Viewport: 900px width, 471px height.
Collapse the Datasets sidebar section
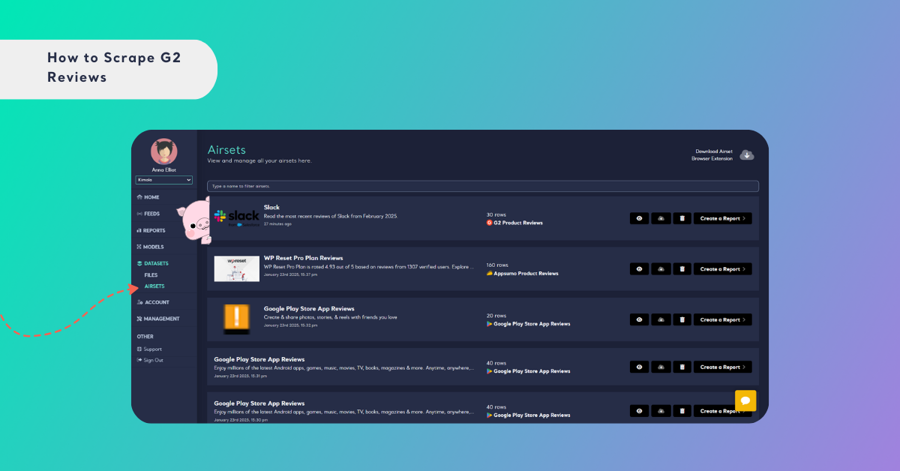pyautogui.click(x=153, y=264)
